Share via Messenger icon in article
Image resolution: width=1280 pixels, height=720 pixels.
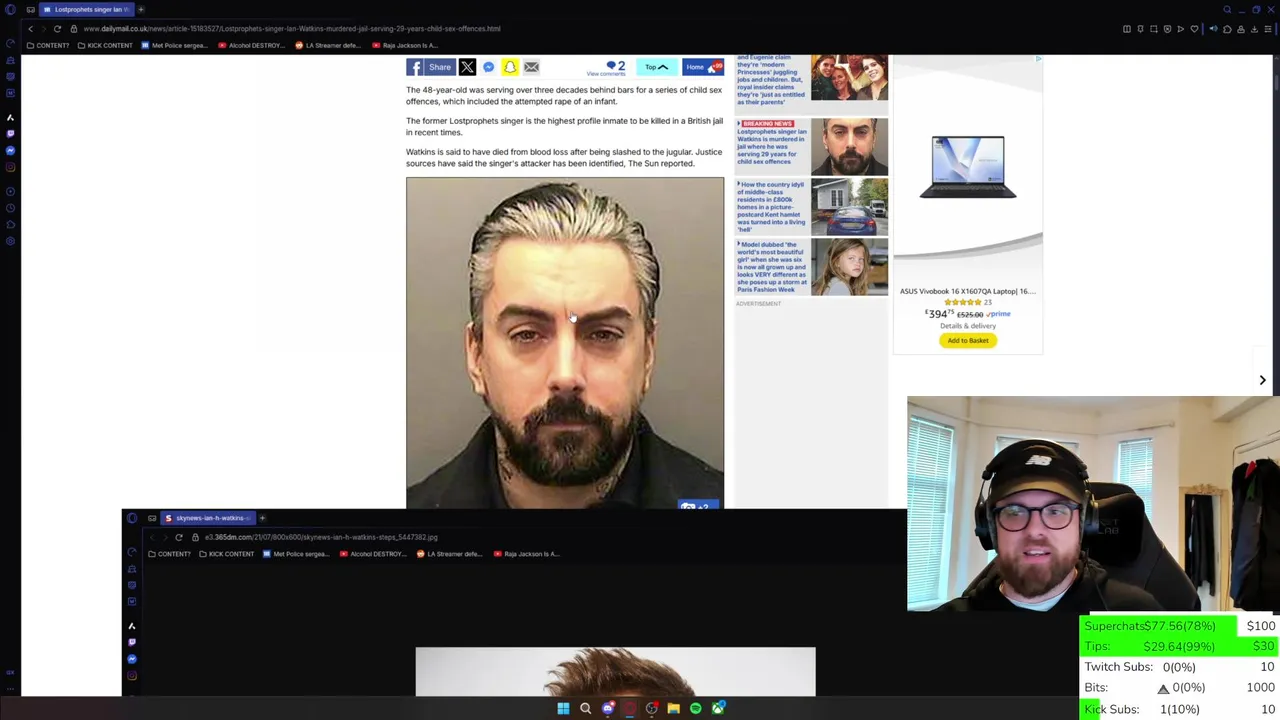[x=488, y=67]
